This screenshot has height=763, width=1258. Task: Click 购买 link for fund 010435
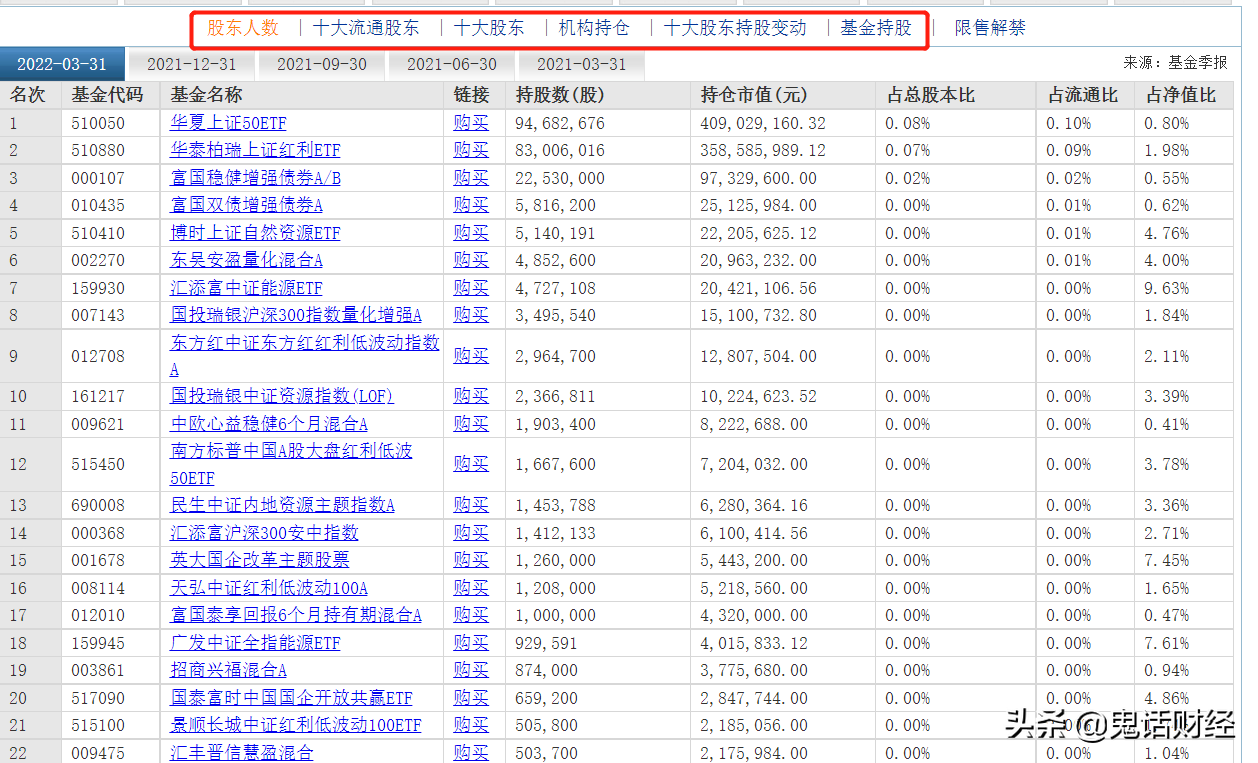click(x=471, y=205)
